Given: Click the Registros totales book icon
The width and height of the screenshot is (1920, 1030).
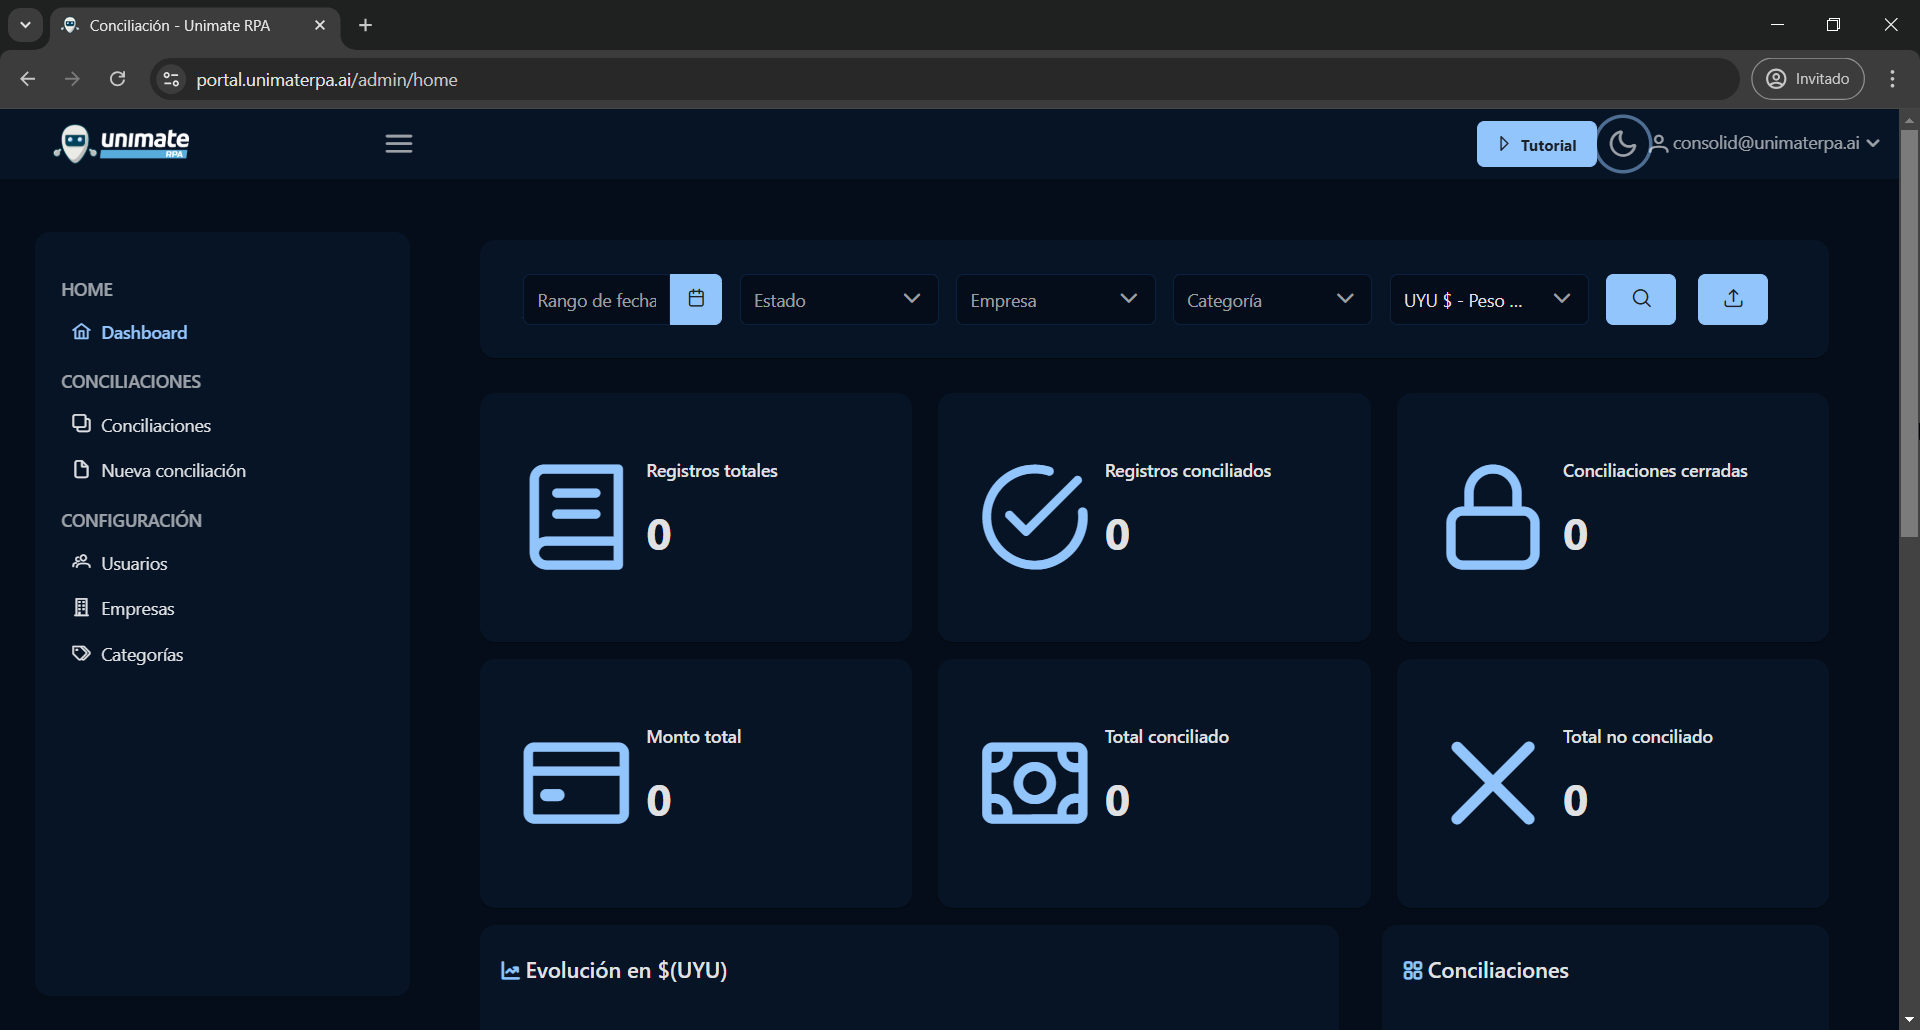Looking at the screenshot, I should (576, 517).
